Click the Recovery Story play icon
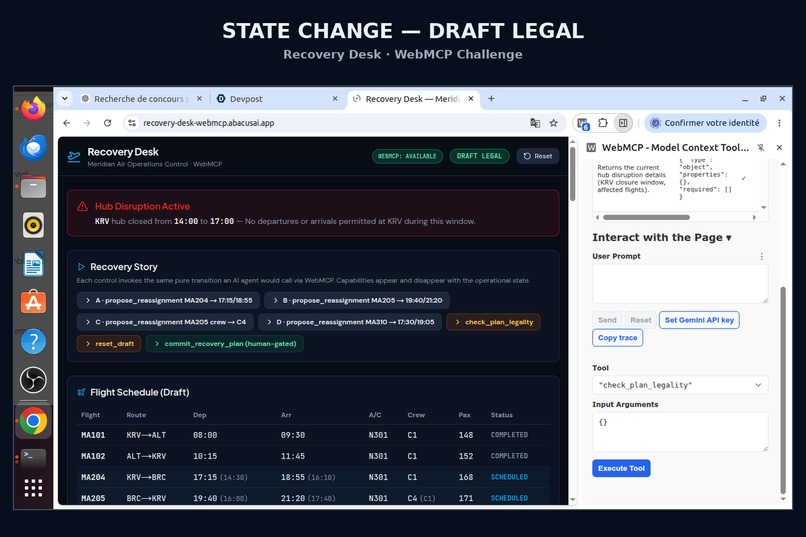The width and height of the screenshot is (806, 537). point(81,267)
